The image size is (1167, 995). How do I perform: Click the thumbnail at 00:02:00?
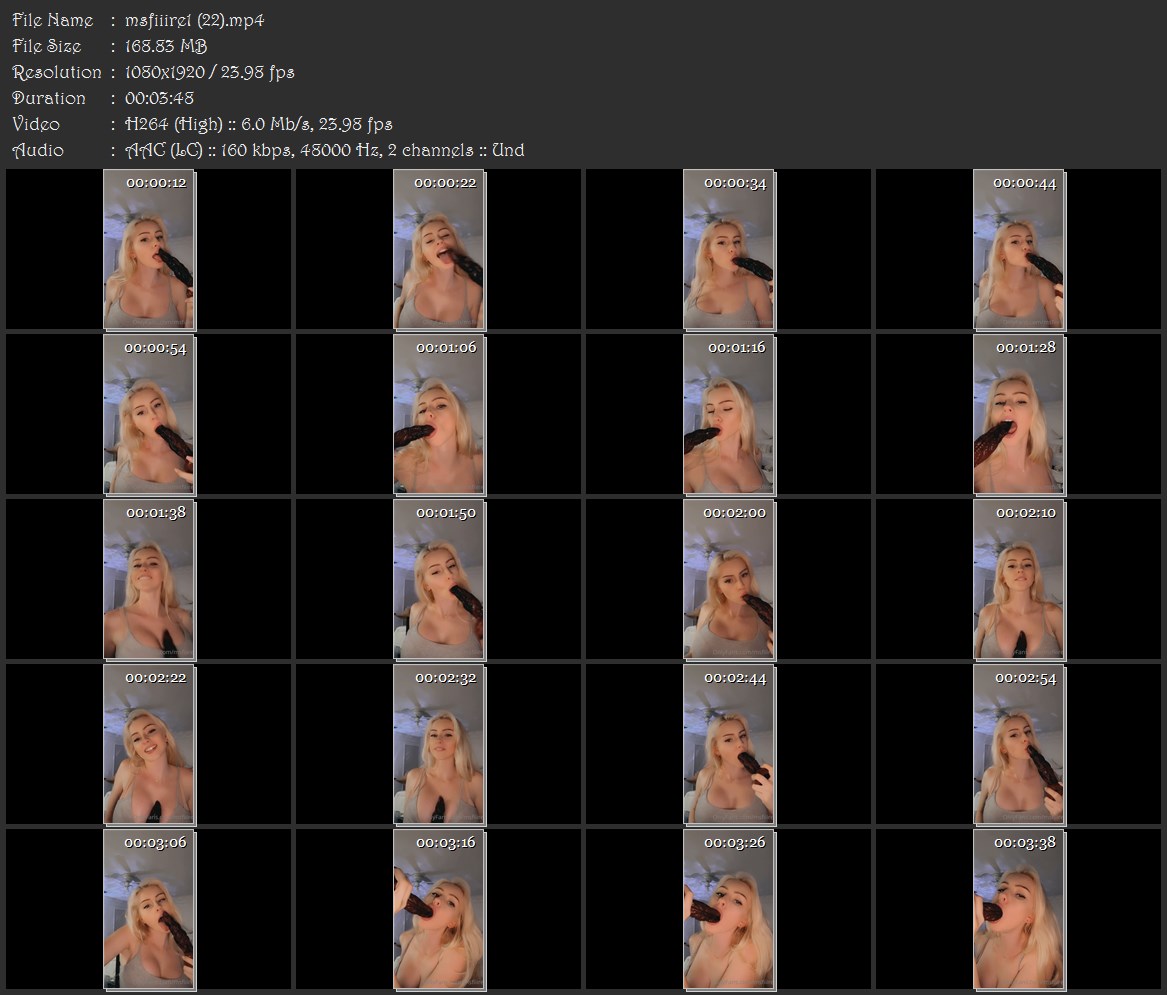point(729,580)
